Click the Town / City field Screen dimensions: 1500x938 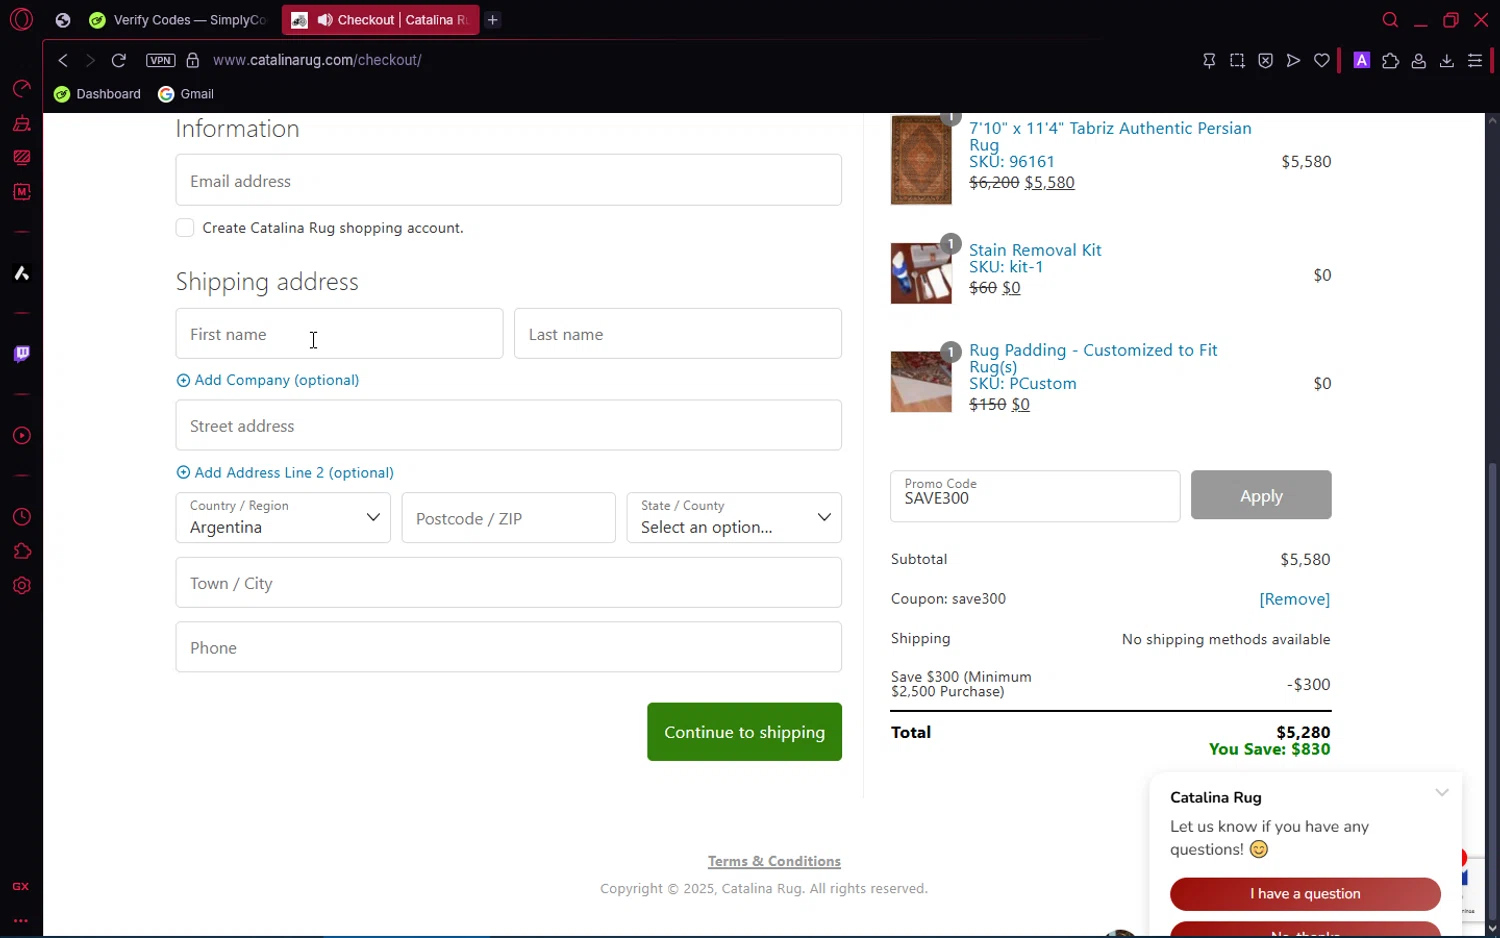pyautogui.click(x=508, y=582)
